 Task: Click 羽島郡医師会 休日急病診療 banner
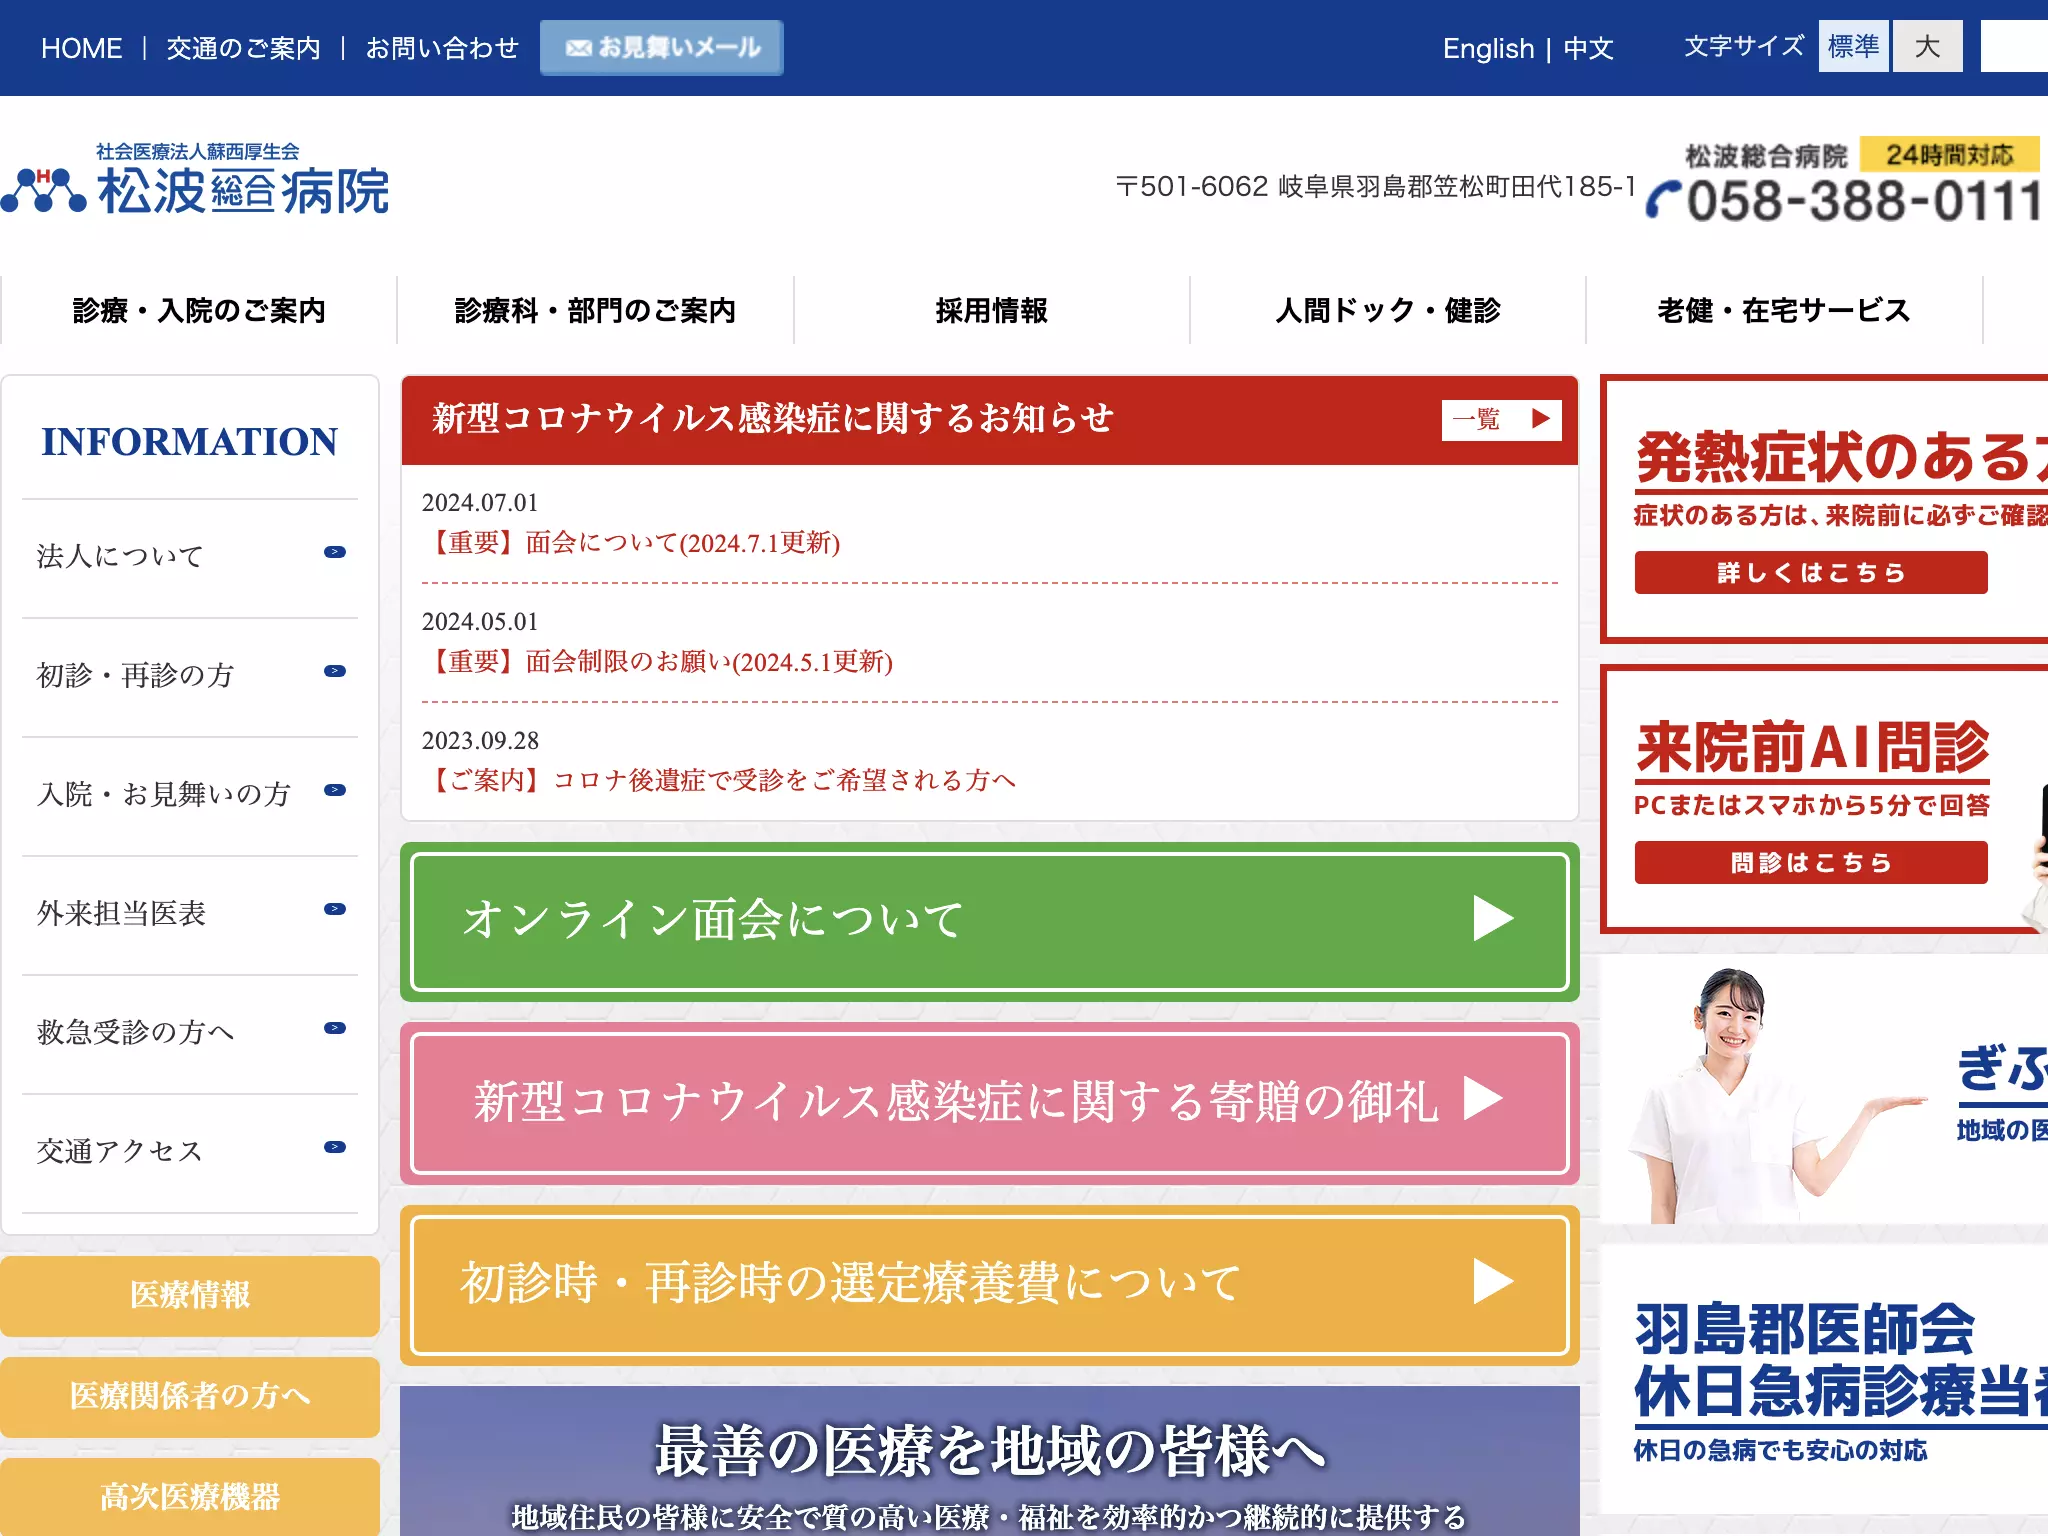coord(1824,1379)
